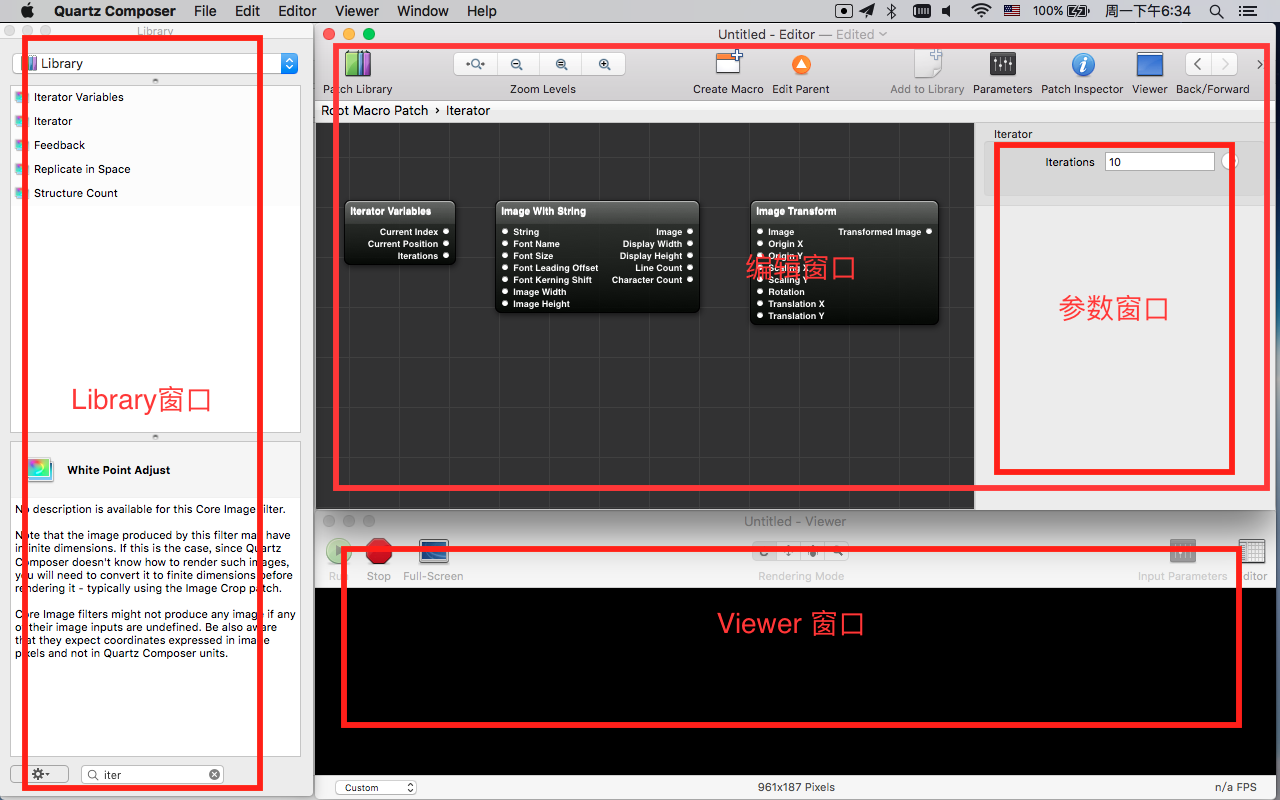This screenshot has width=1280, height=800.
Task: Click Full-Screen in the Viewer window
Action: click(433, 551)
